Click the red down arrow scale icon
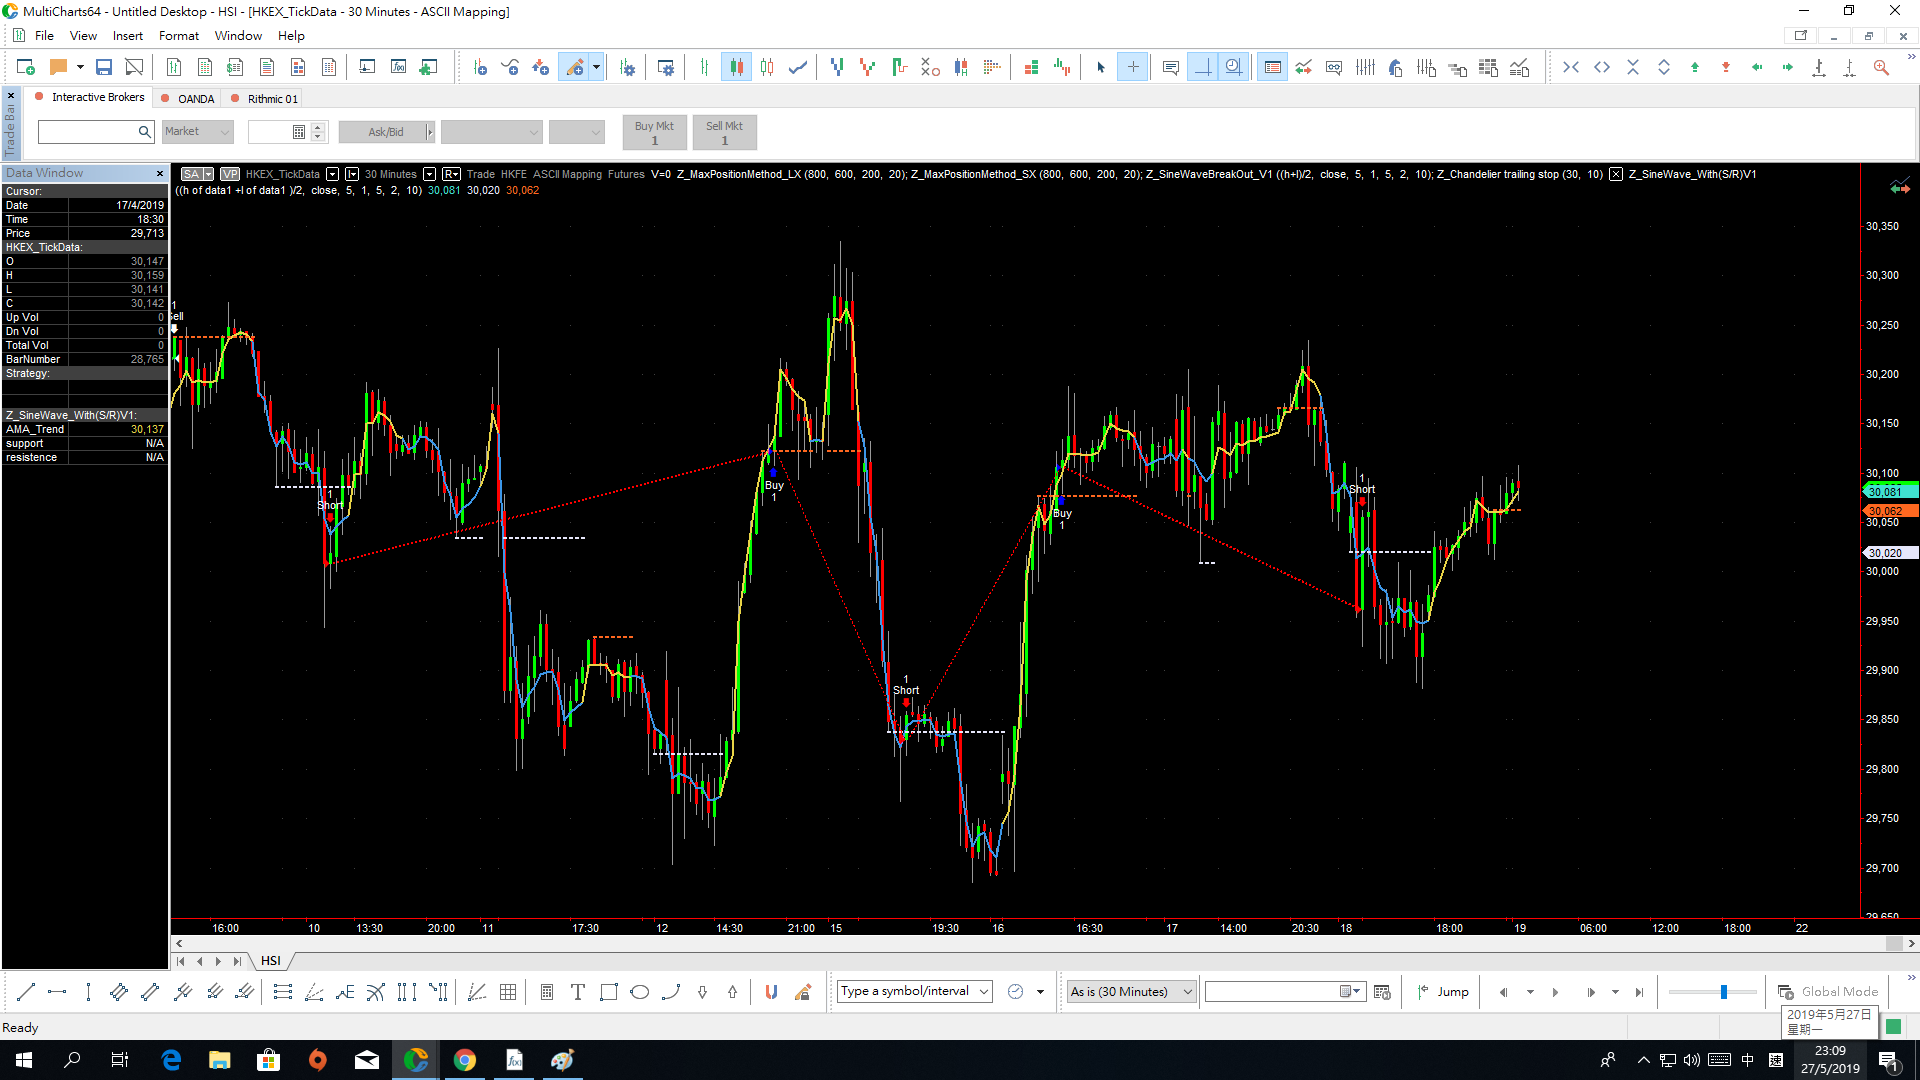 1726,67
